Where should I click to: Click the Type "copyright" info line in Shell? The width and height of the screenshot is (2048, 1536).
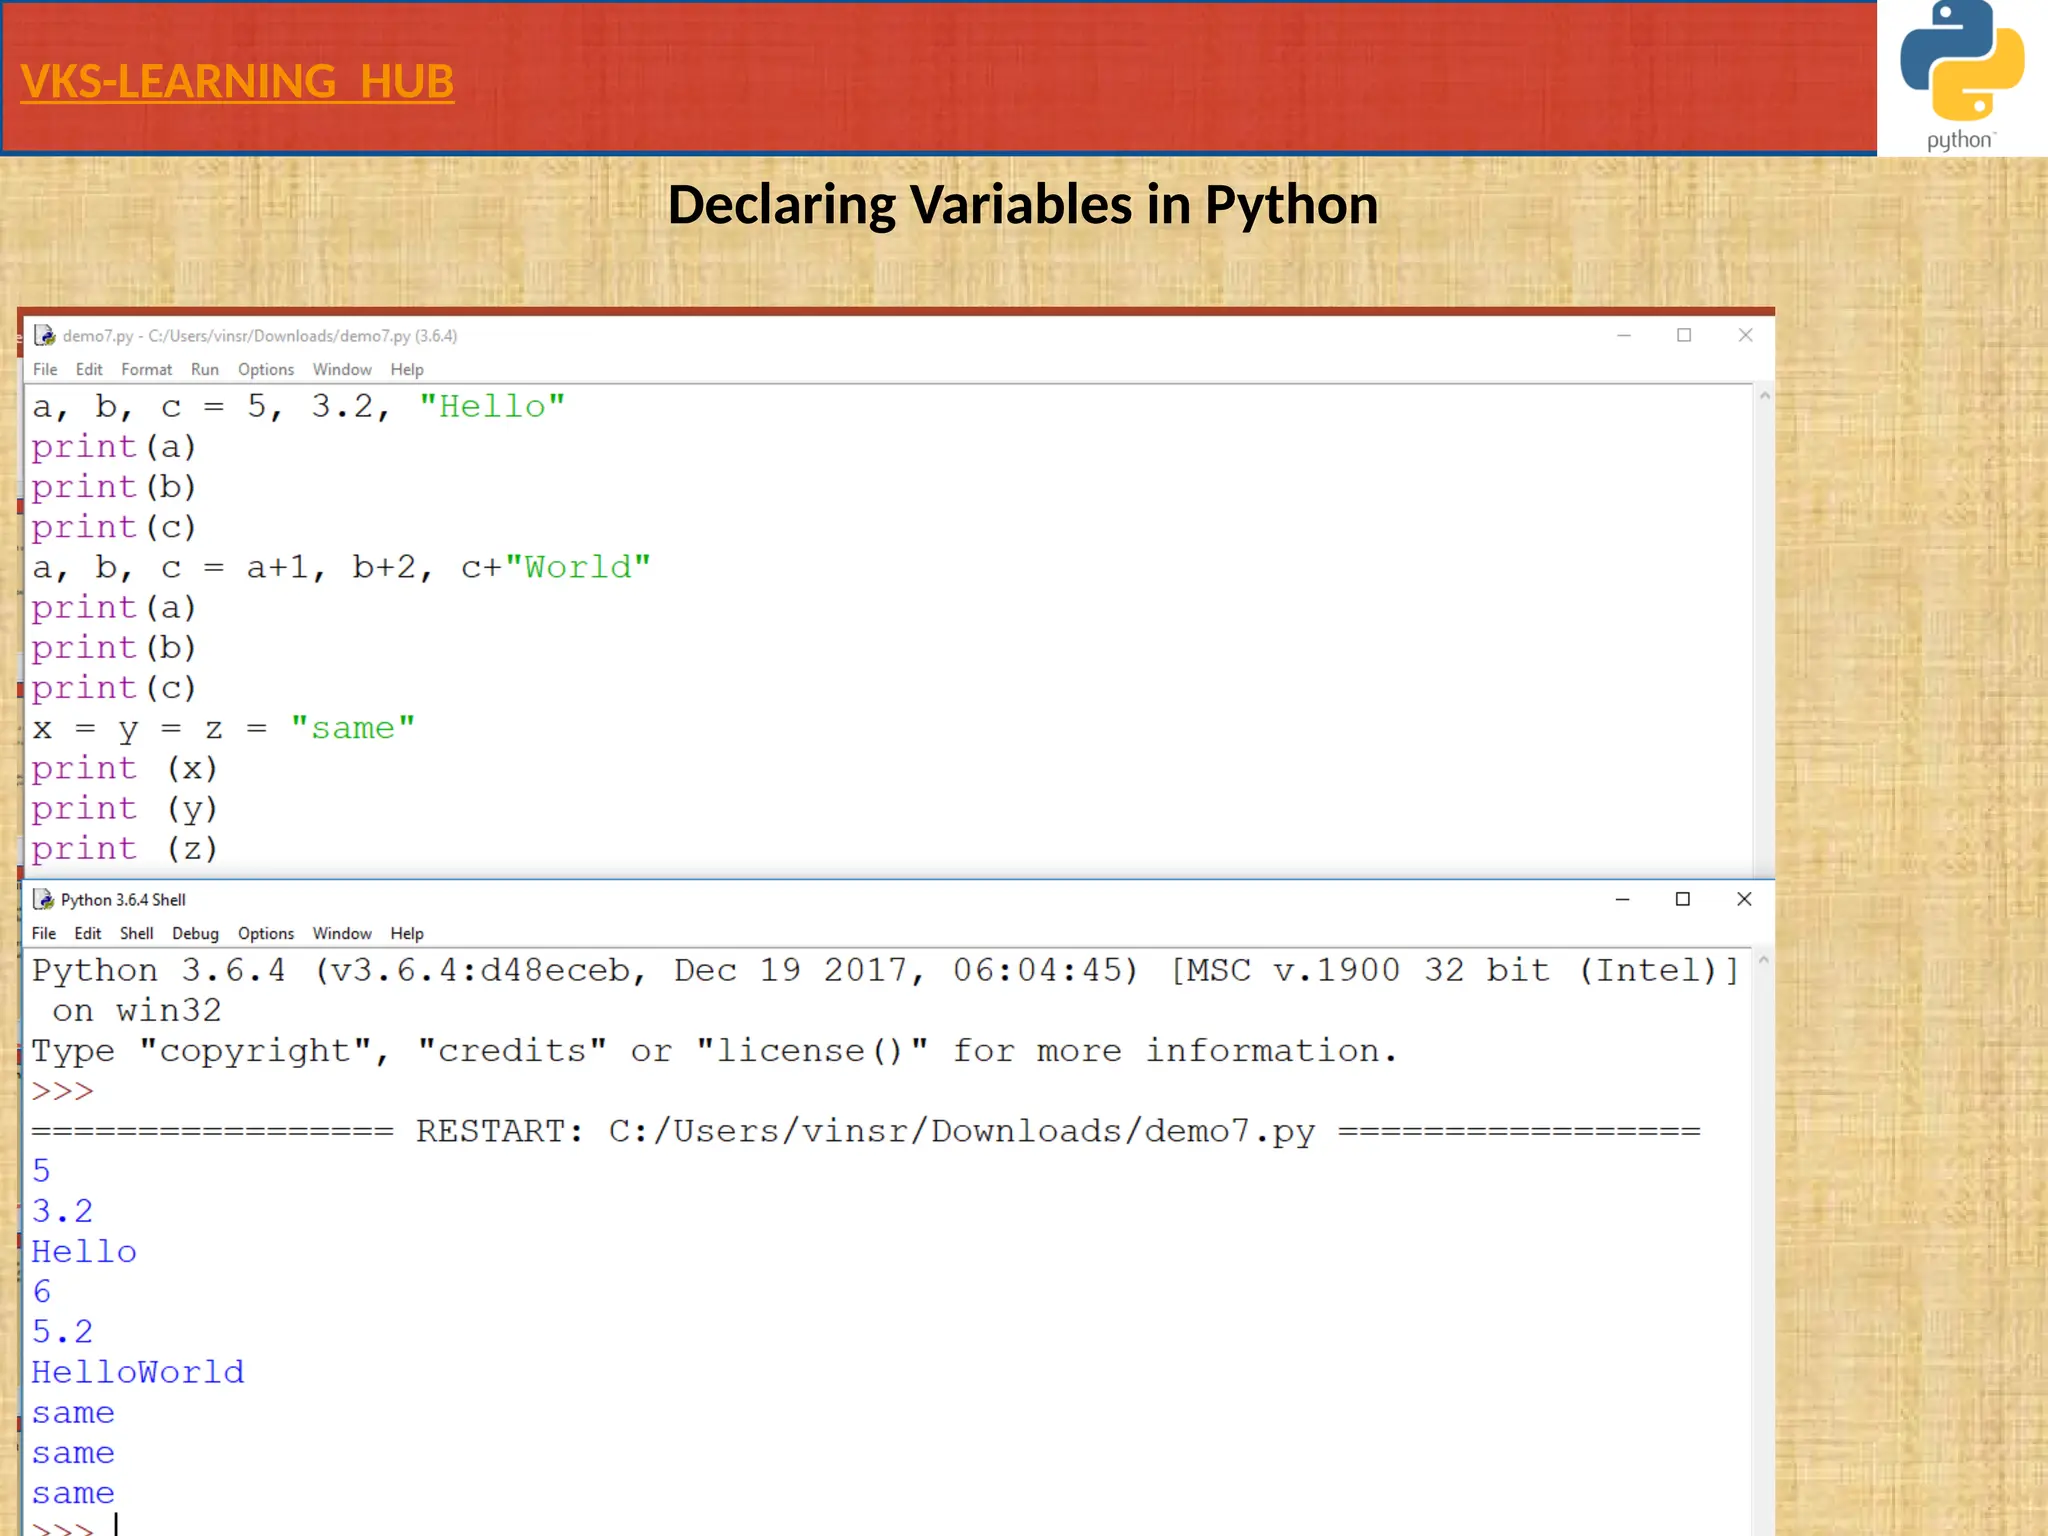point(715,1051)
